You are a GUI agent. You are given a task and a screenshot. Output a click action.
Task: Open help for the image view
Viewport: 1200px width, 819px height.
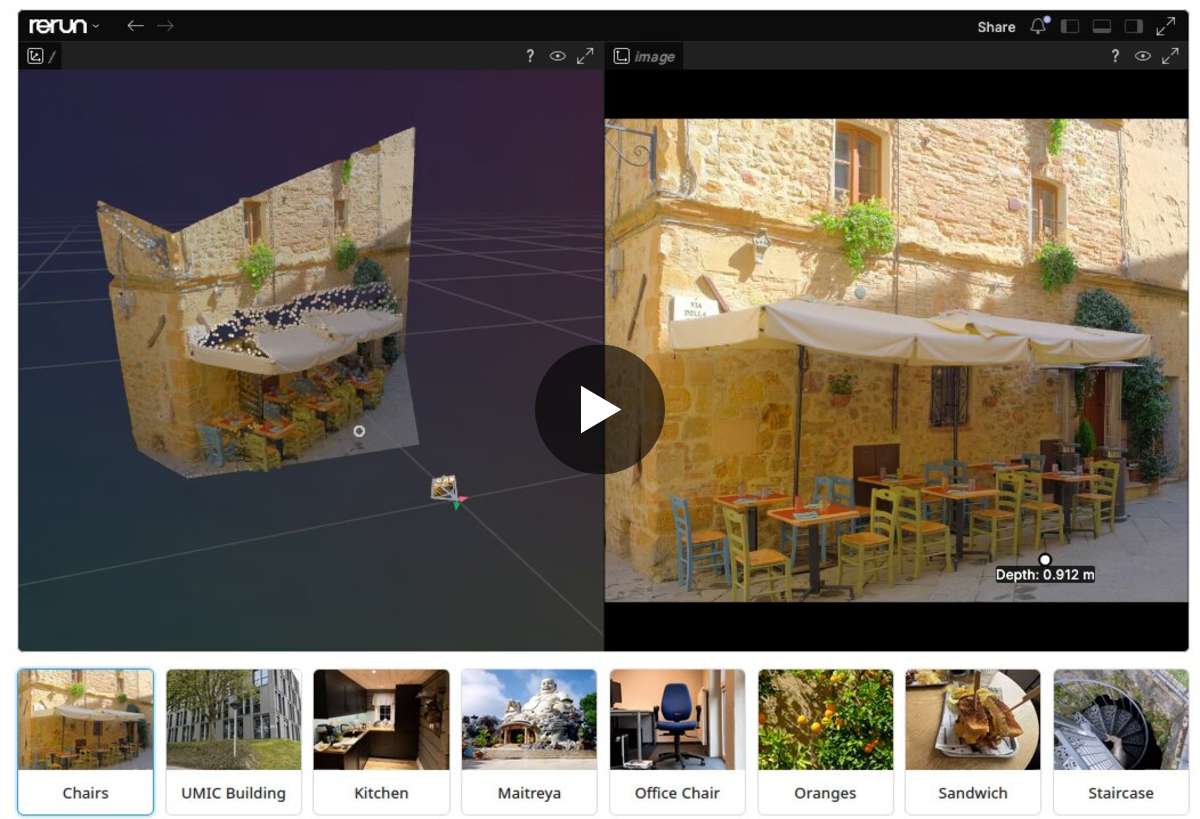pyautogui.click(x=1115, y=57)
